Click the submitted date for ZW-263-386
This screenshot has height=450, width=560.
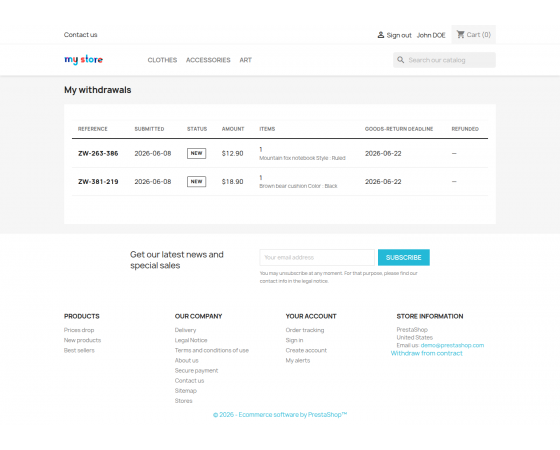[x=153, y=153]
